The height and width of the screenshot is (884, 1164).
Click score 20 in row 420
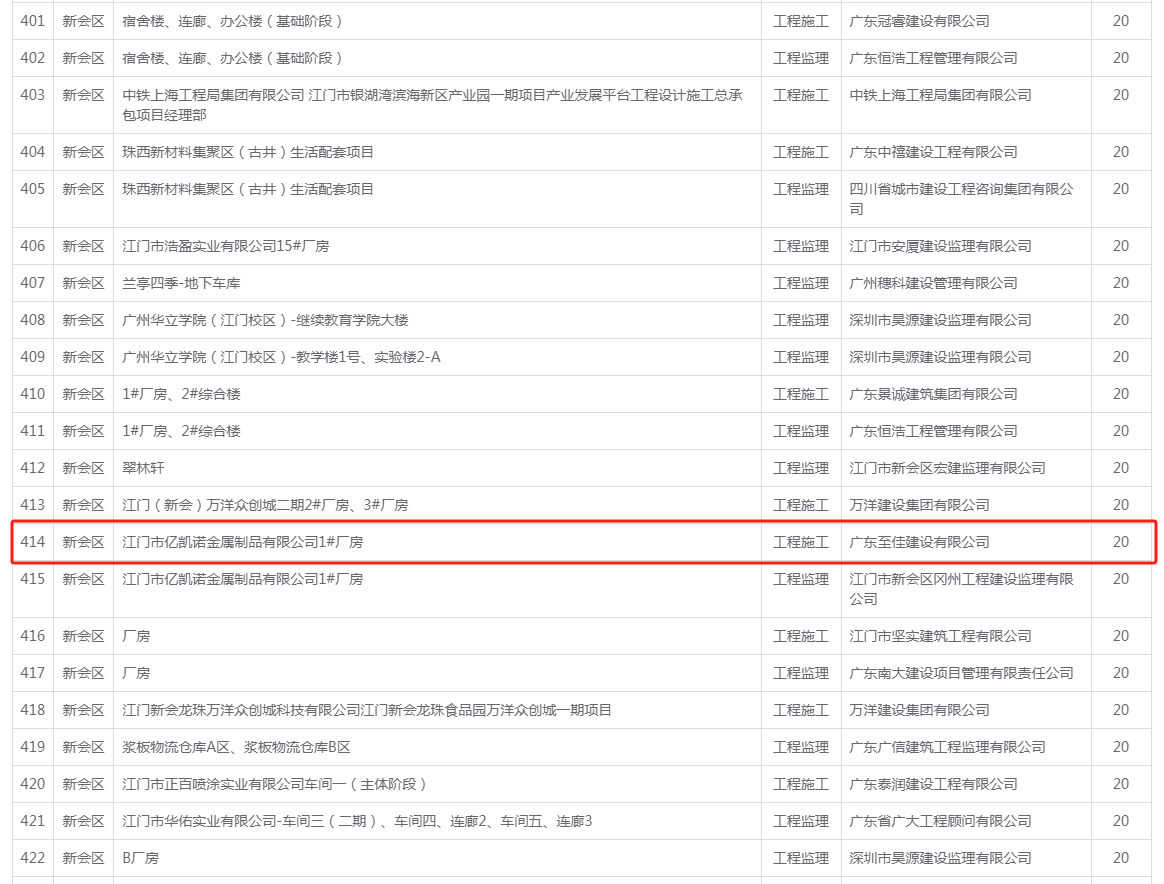coord(1121,785)
